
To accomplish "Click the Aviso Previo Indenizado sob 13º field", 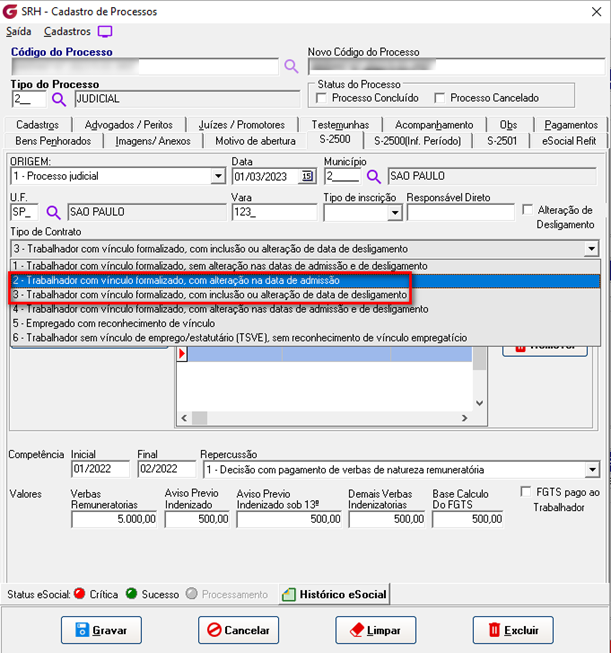I will [289, 519].
